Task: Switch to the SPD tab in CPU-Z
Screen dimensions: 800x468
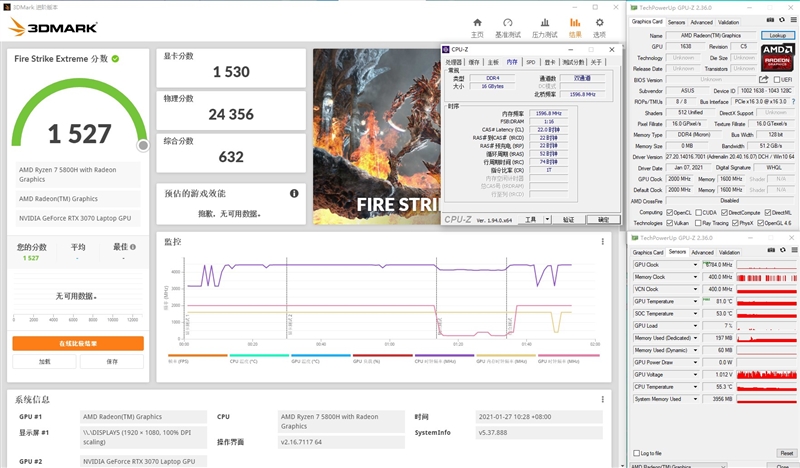Action: pos(531,62)
